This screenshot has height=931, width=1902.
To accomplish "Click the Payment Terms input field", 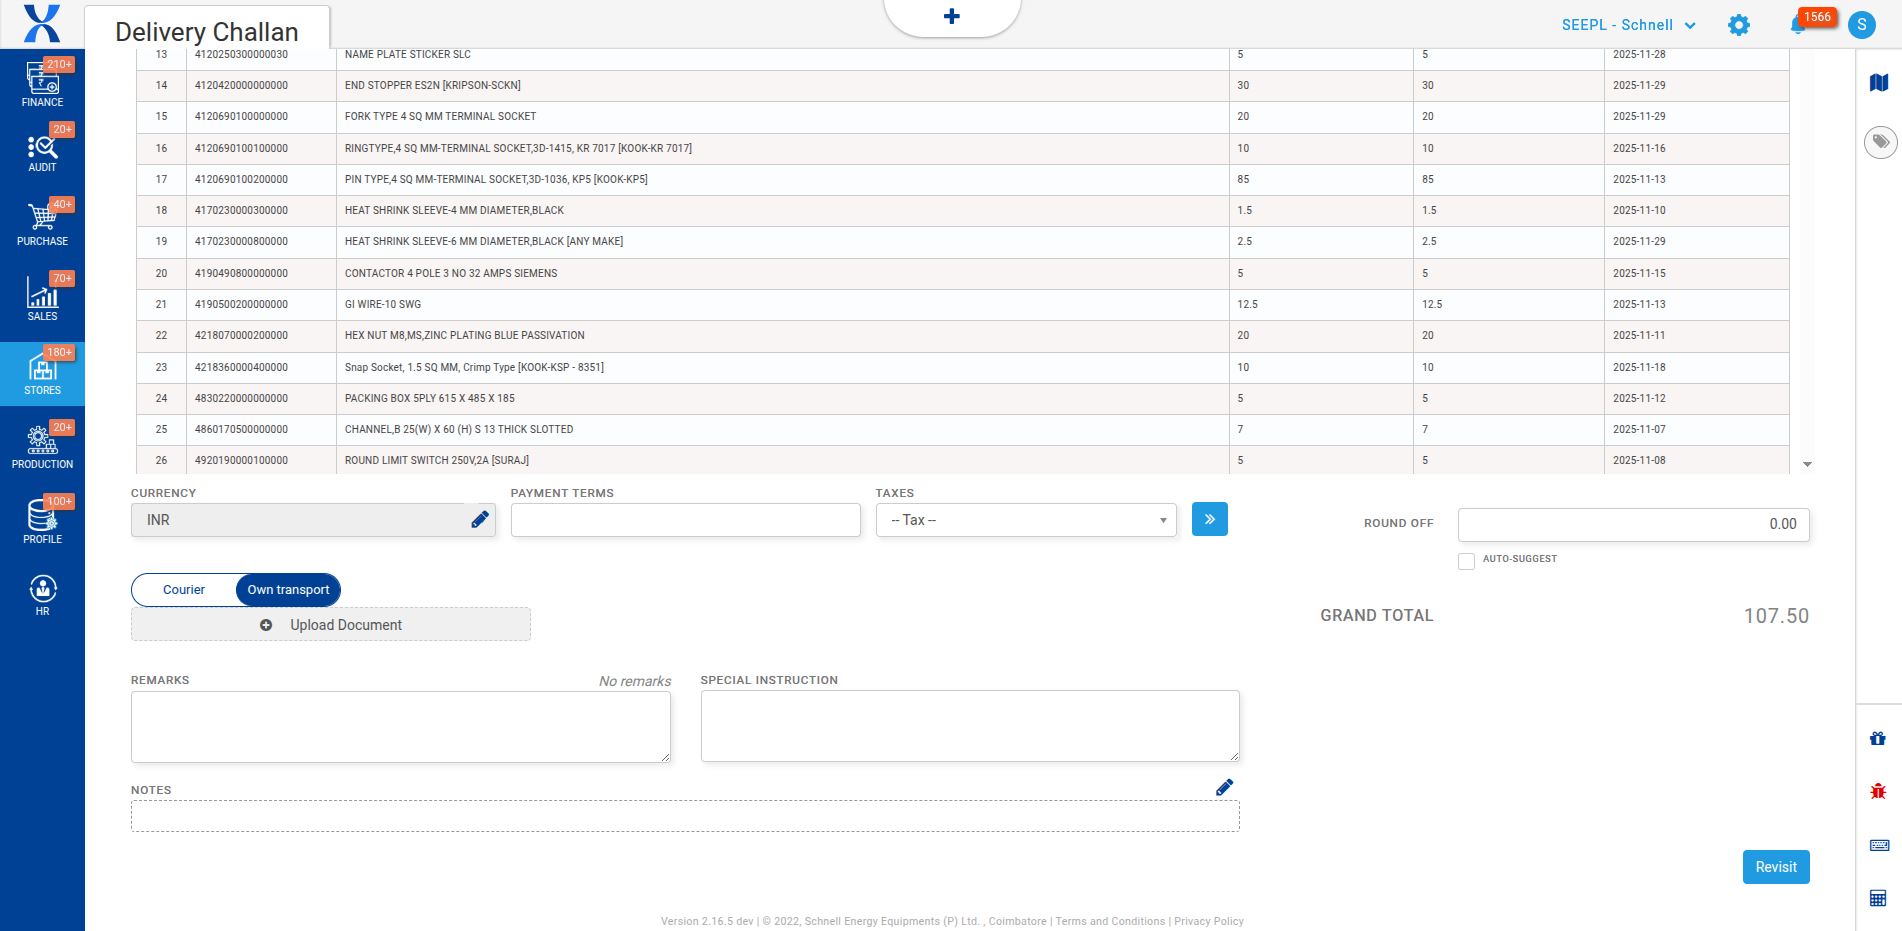I will point(685,520).
